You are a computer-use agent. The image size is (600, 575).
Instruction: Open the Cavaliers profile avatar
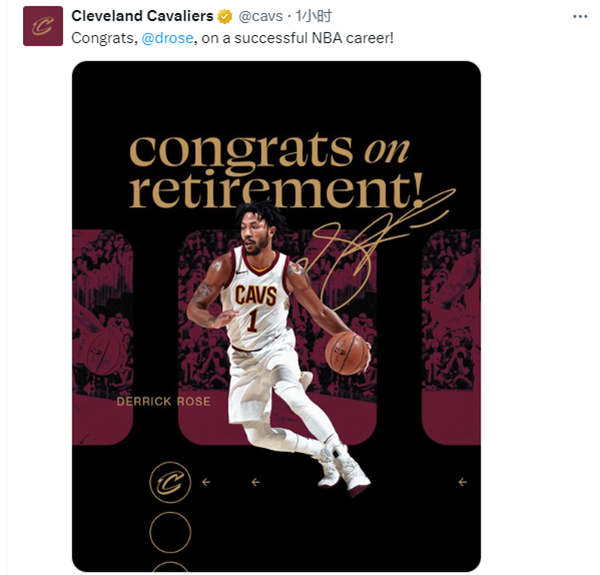pos(39,26)
